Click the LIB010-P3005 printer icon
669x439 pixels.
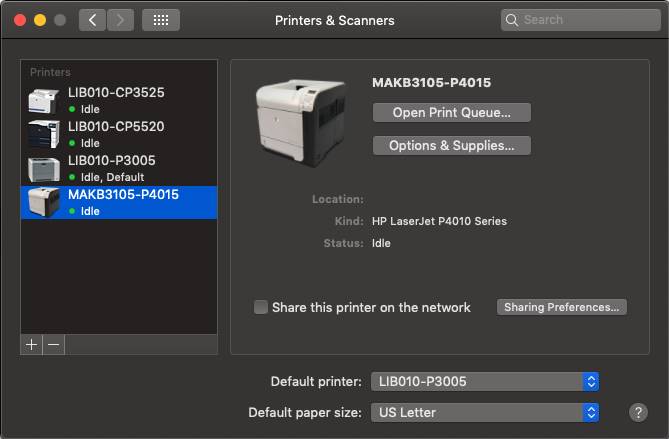[44, 168]
